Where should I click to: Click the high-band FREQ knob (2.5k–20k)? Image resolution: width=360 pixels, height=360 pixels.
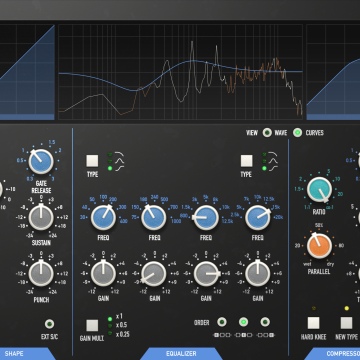click(258, 218)
